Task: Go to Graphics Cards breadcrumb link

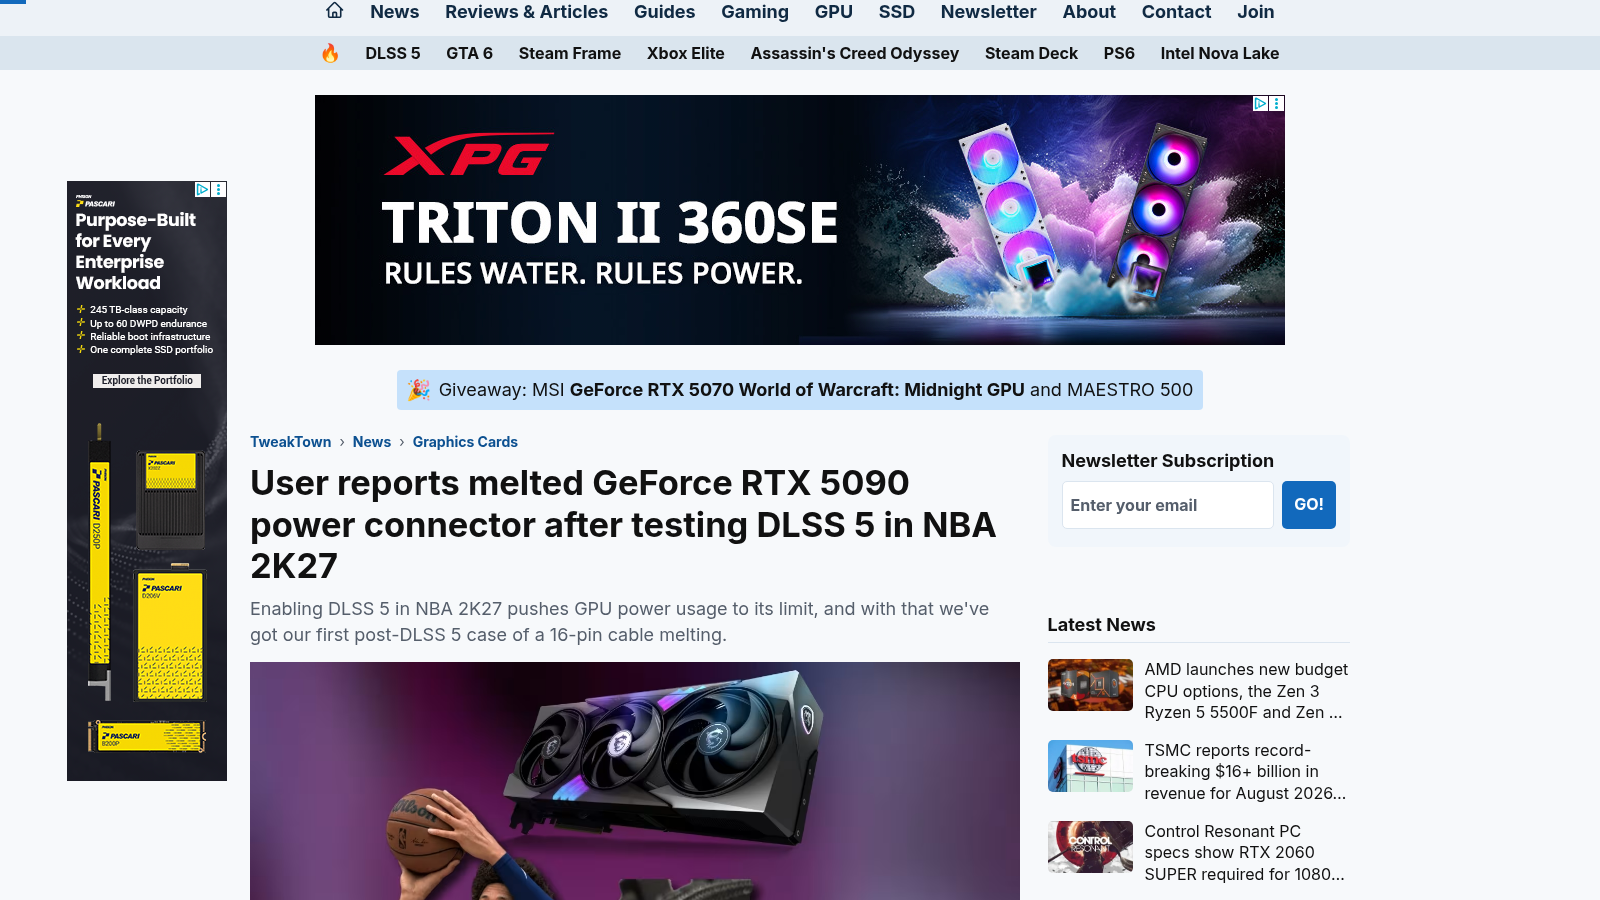Action: point(465,442)
